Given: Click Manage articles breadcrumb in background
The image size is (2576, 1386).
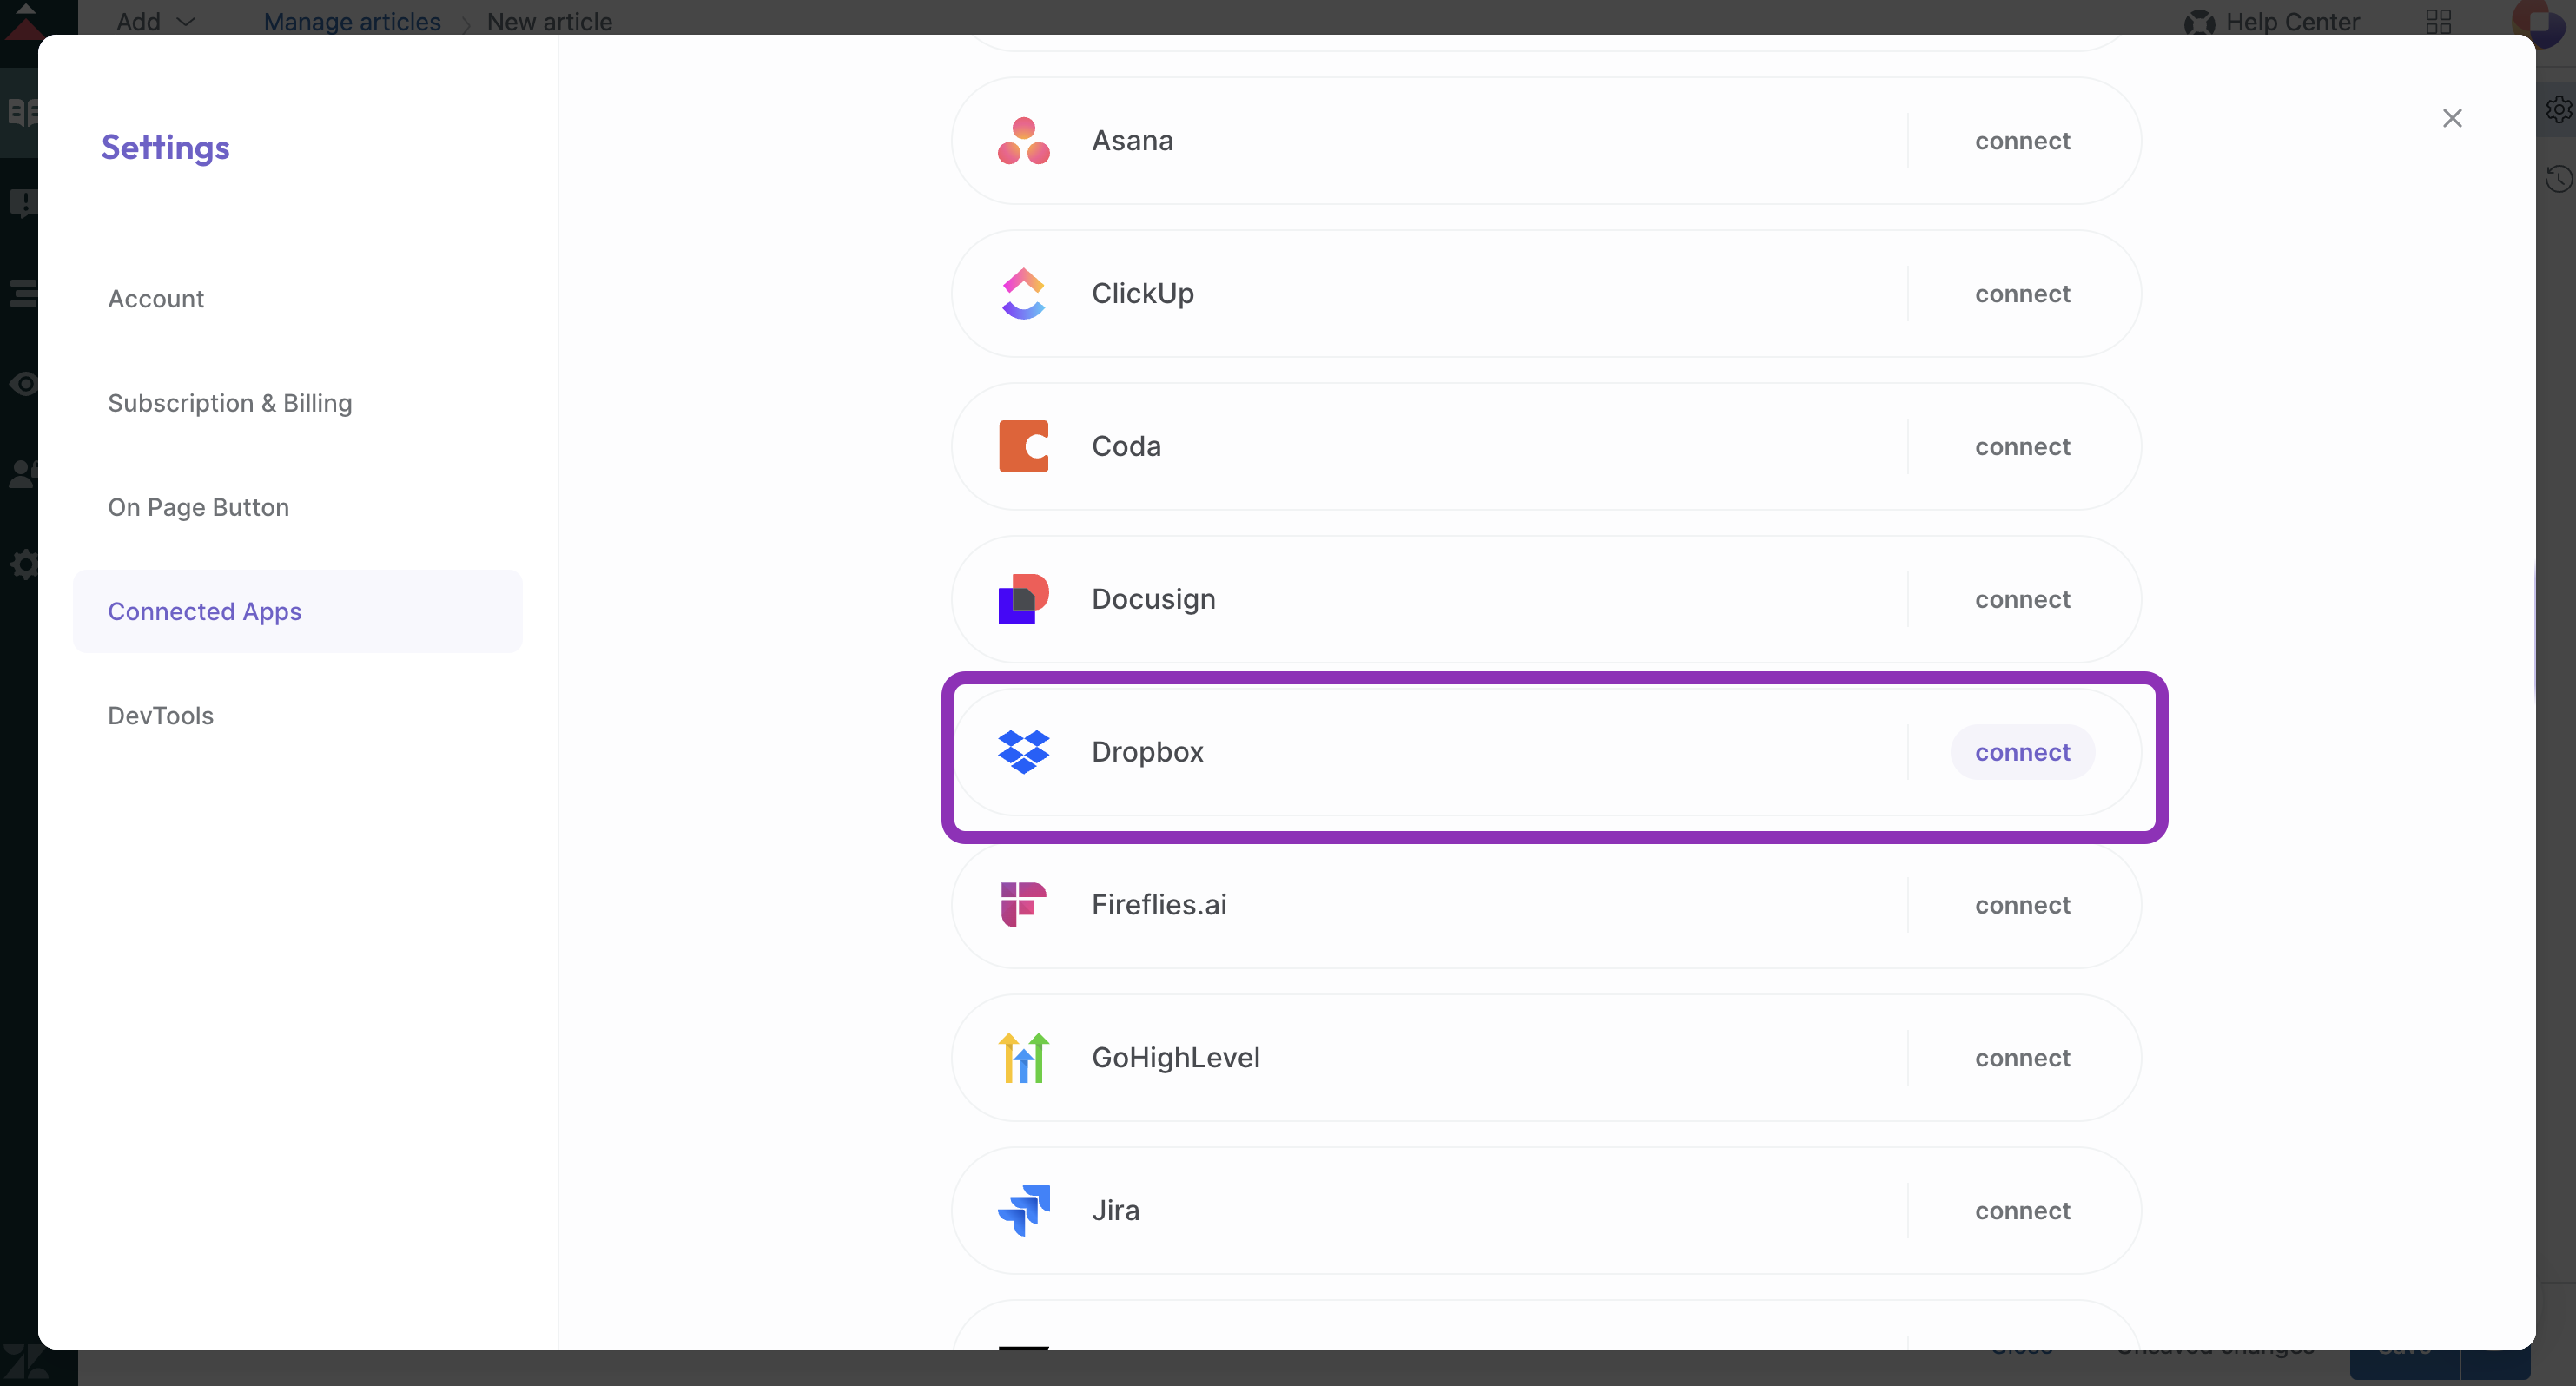Looking at the screenshot, I should coord(352,21).
